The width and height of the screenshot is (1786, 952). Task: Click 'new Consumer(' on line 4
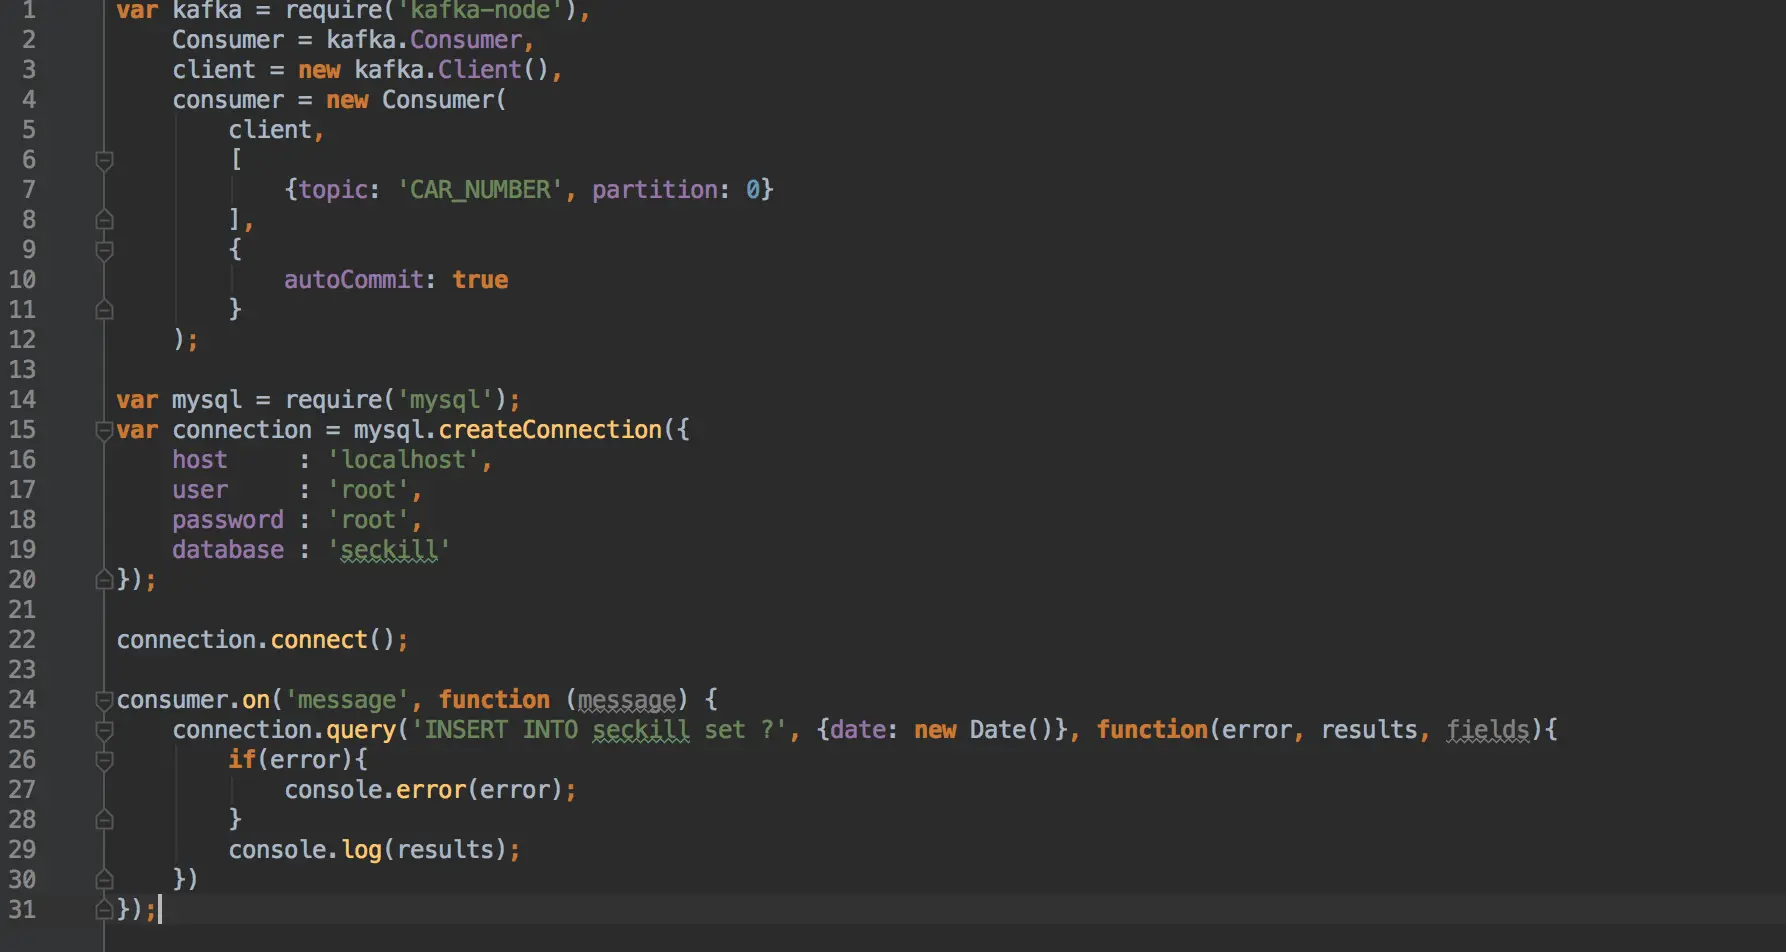click(x=416, y=100)
